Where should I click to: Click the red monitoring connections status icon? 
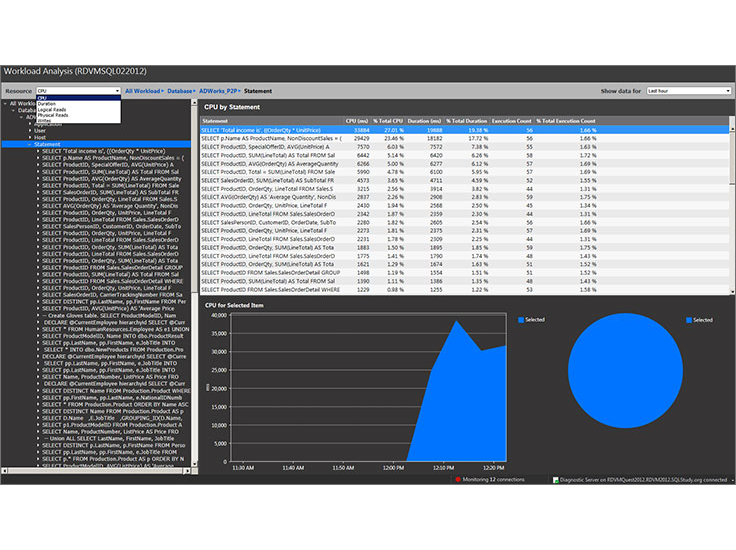tap(458, 480)
